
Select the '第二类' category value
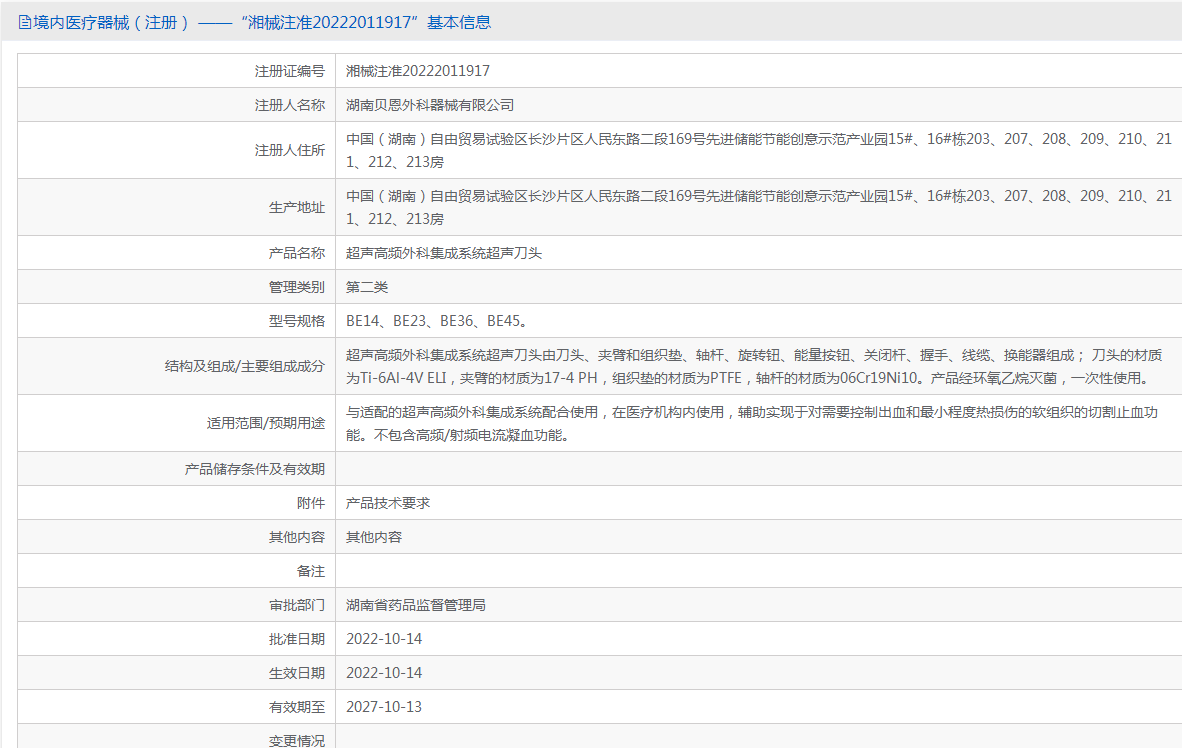tap(367, 287)
